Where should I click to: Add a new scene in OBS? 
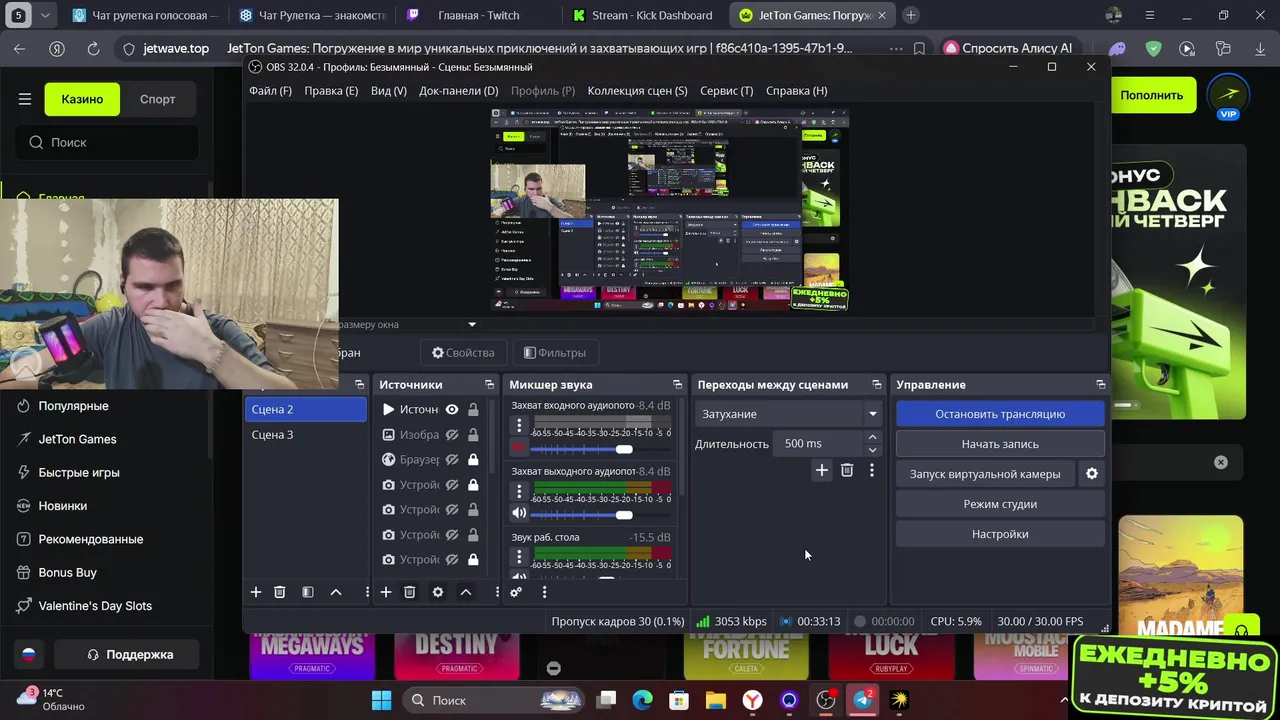pyautogui.click(x=256, y=592)
